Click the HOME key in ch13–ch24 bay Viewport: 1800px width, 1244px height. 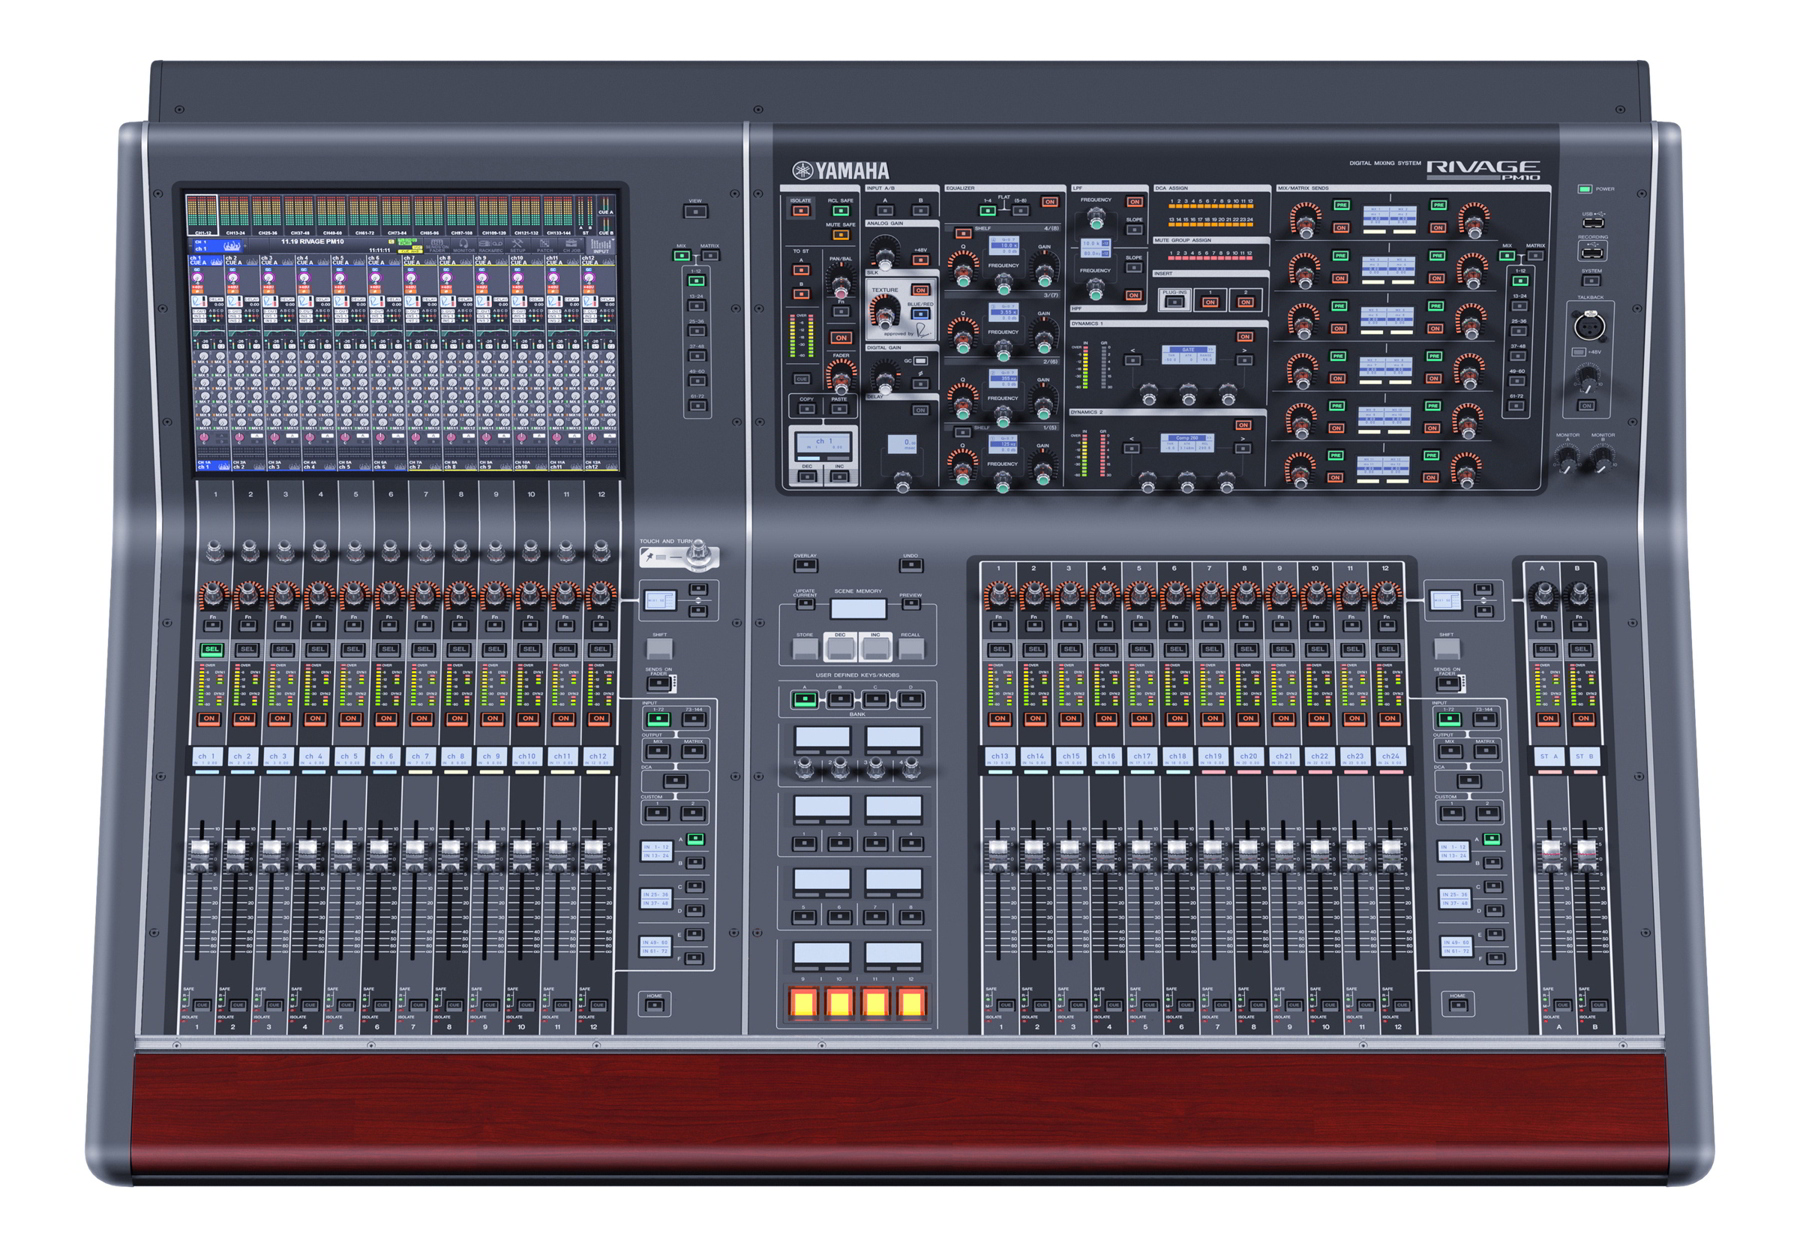1458,1005
